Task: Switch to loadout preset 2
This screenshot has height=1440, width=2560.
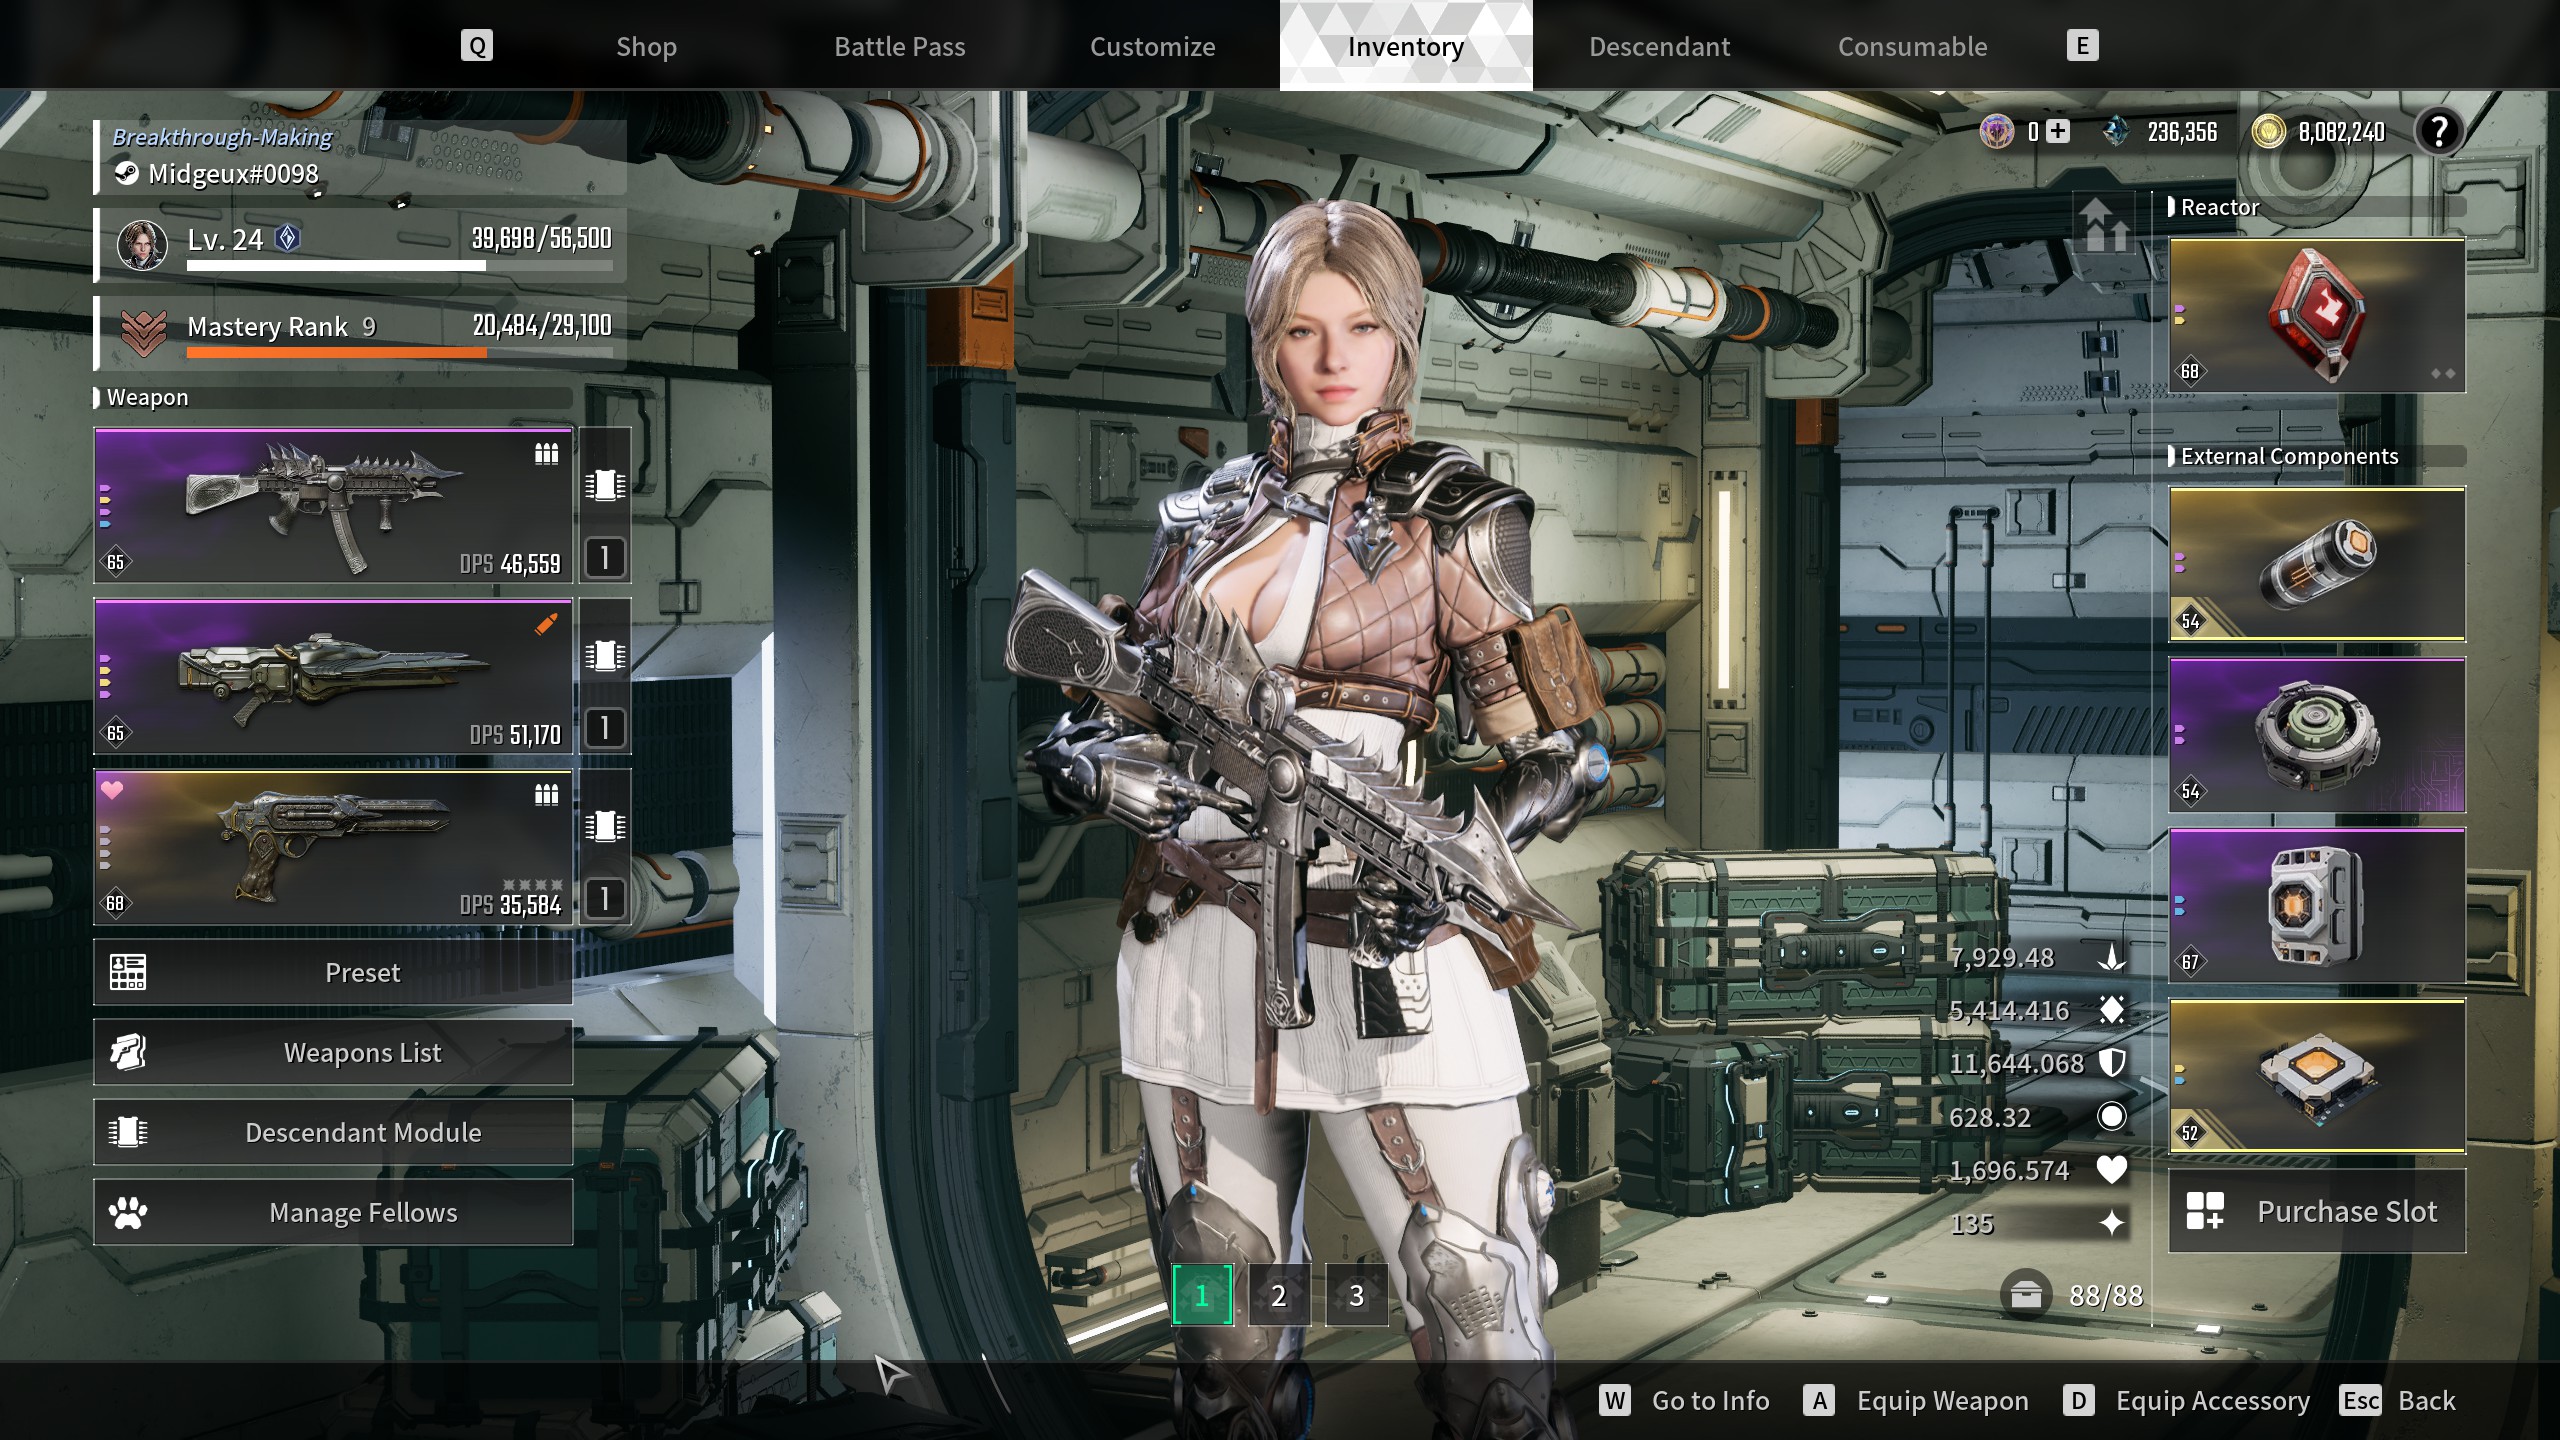Action: click(1279, 1295)
